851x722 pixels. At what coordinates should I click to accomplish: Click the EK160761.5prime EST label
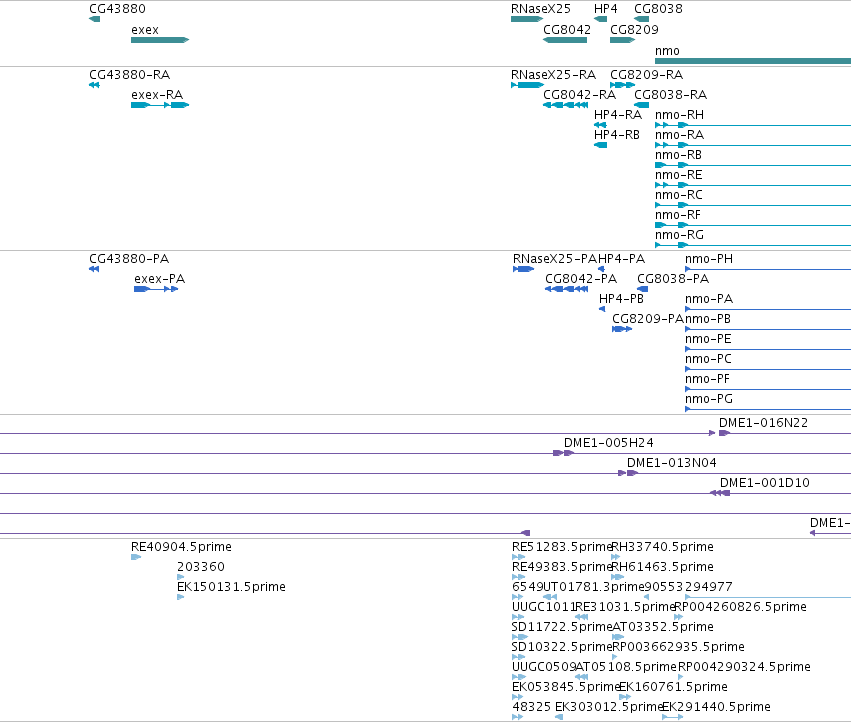(673, 687)
